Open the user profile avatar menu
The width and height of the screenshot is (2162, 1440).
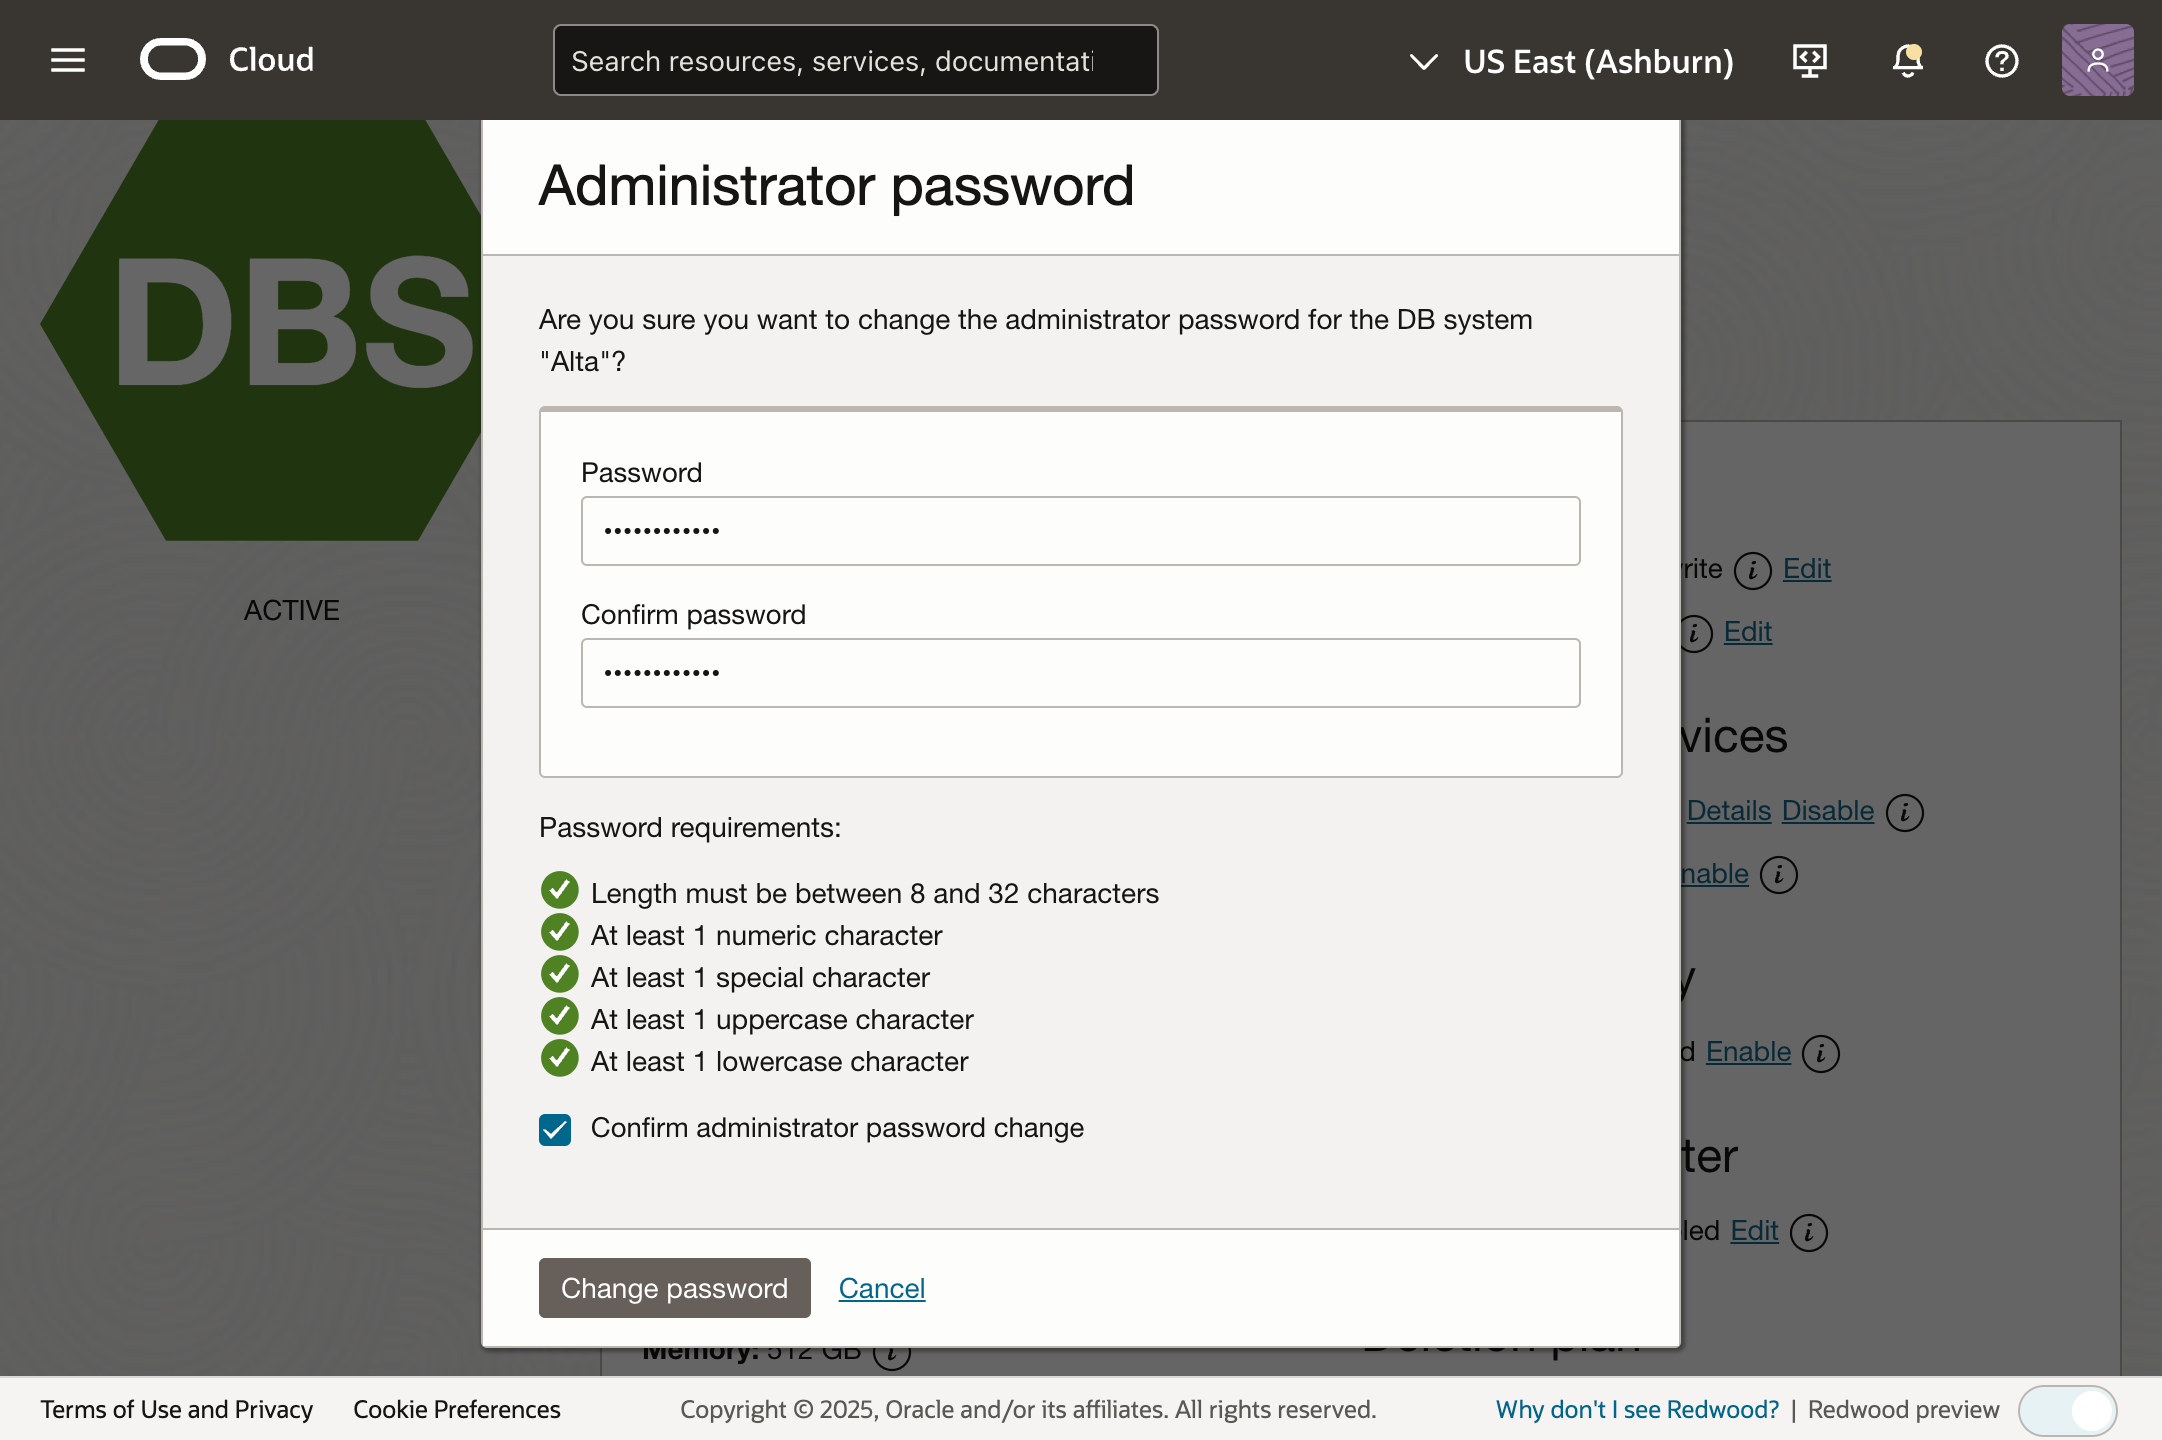(x=2097, y=60)
